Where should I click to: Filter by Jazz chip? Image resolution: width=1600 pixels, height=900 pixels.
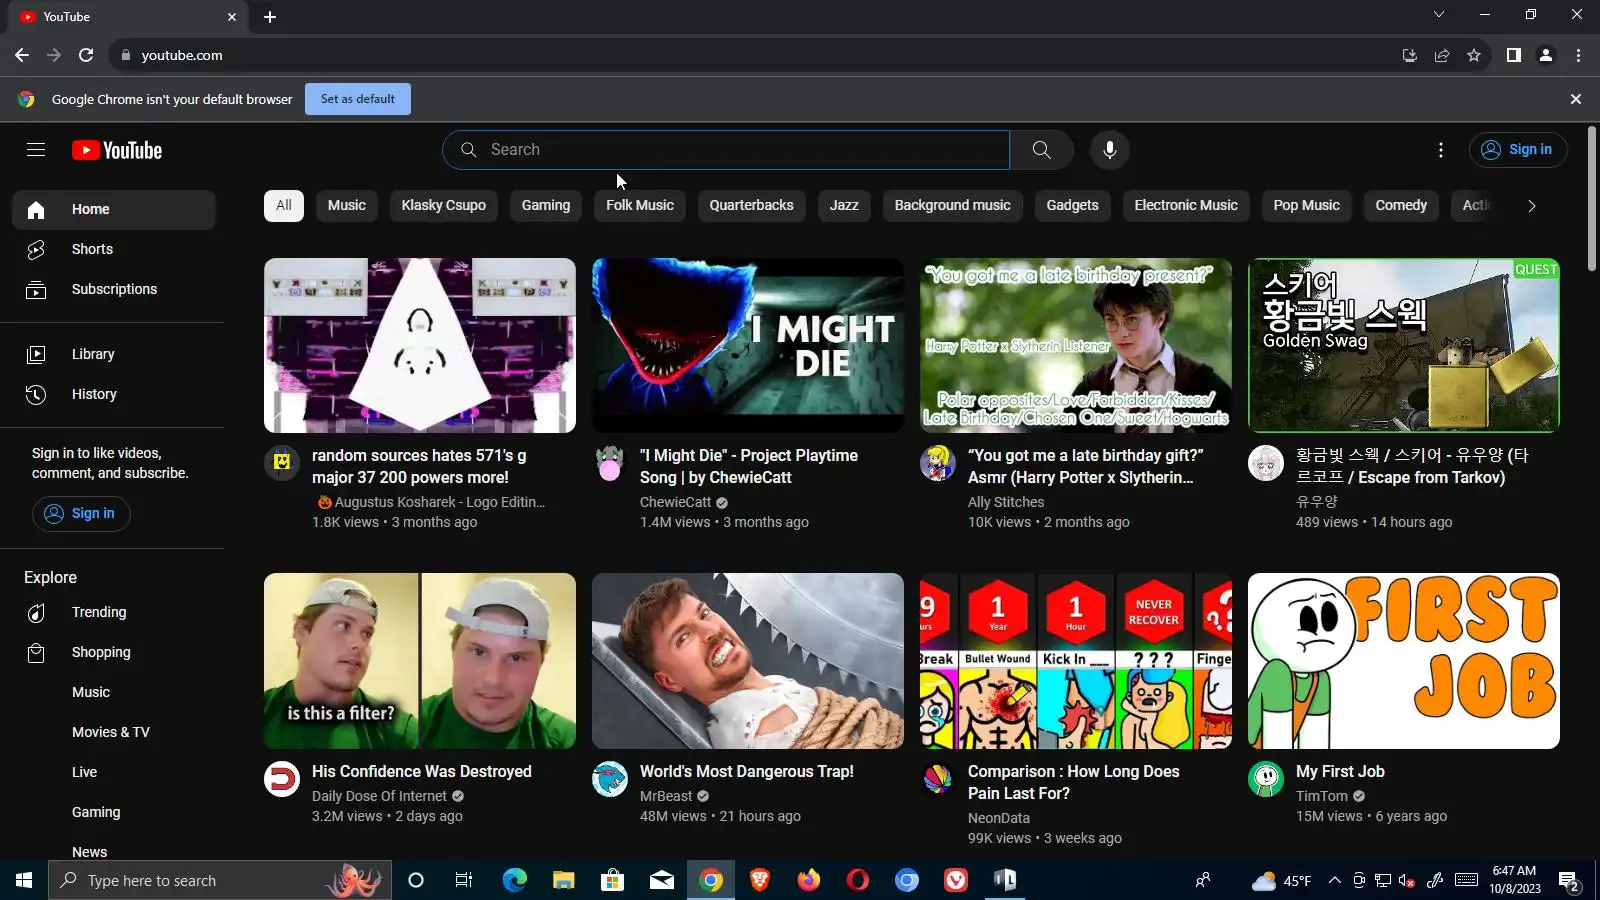click(844, 206)
